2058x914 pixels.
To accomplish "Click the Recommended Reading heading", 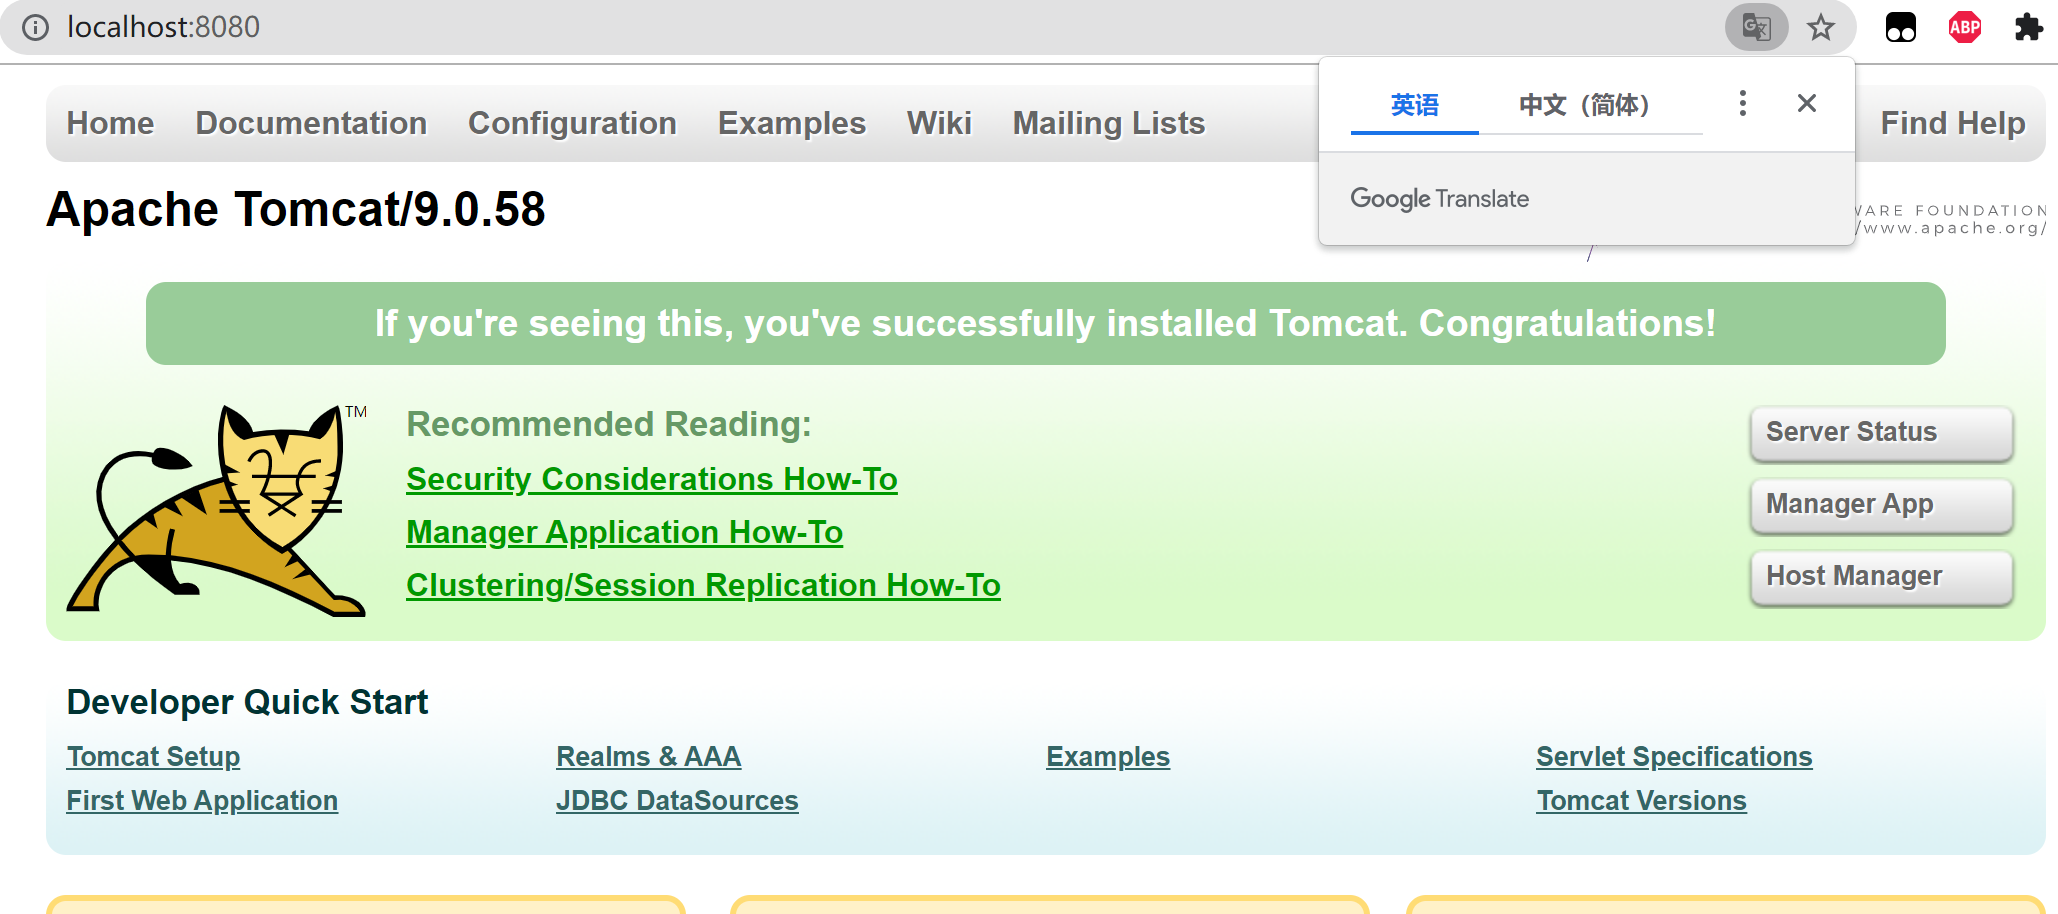I will coord(608,424).
